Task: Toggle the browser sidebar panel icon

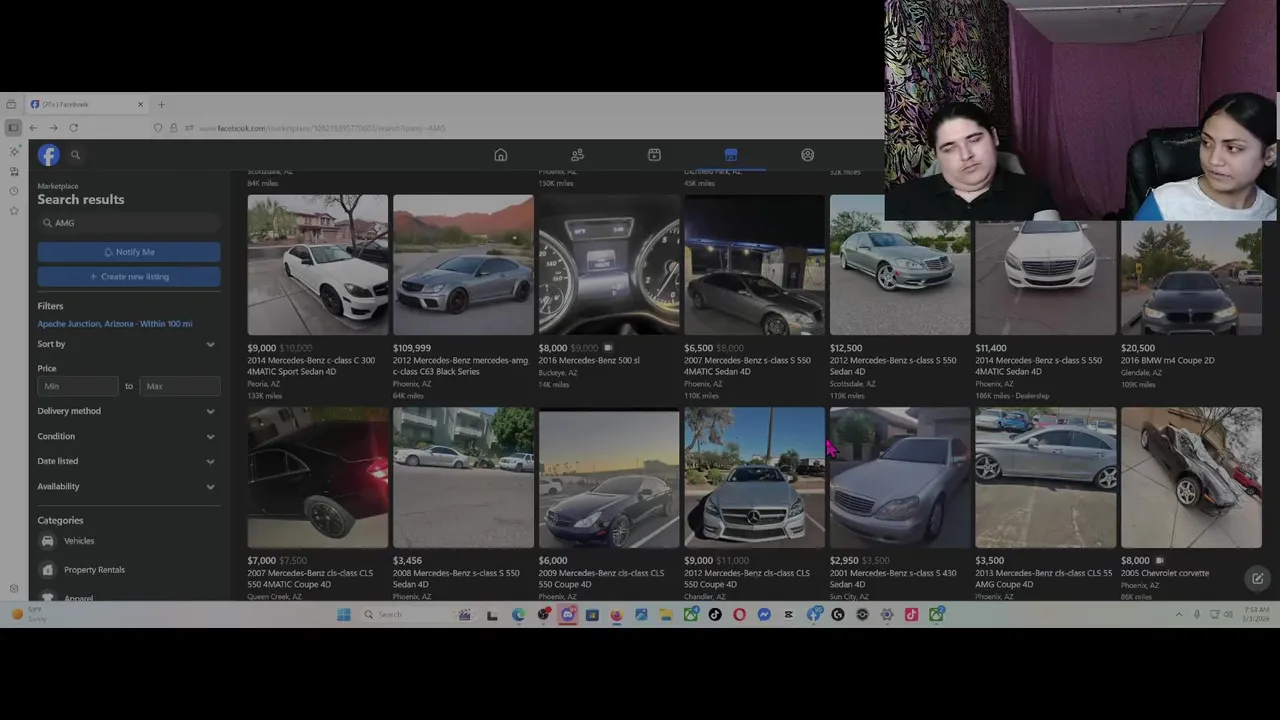Action: click(13, 128)
